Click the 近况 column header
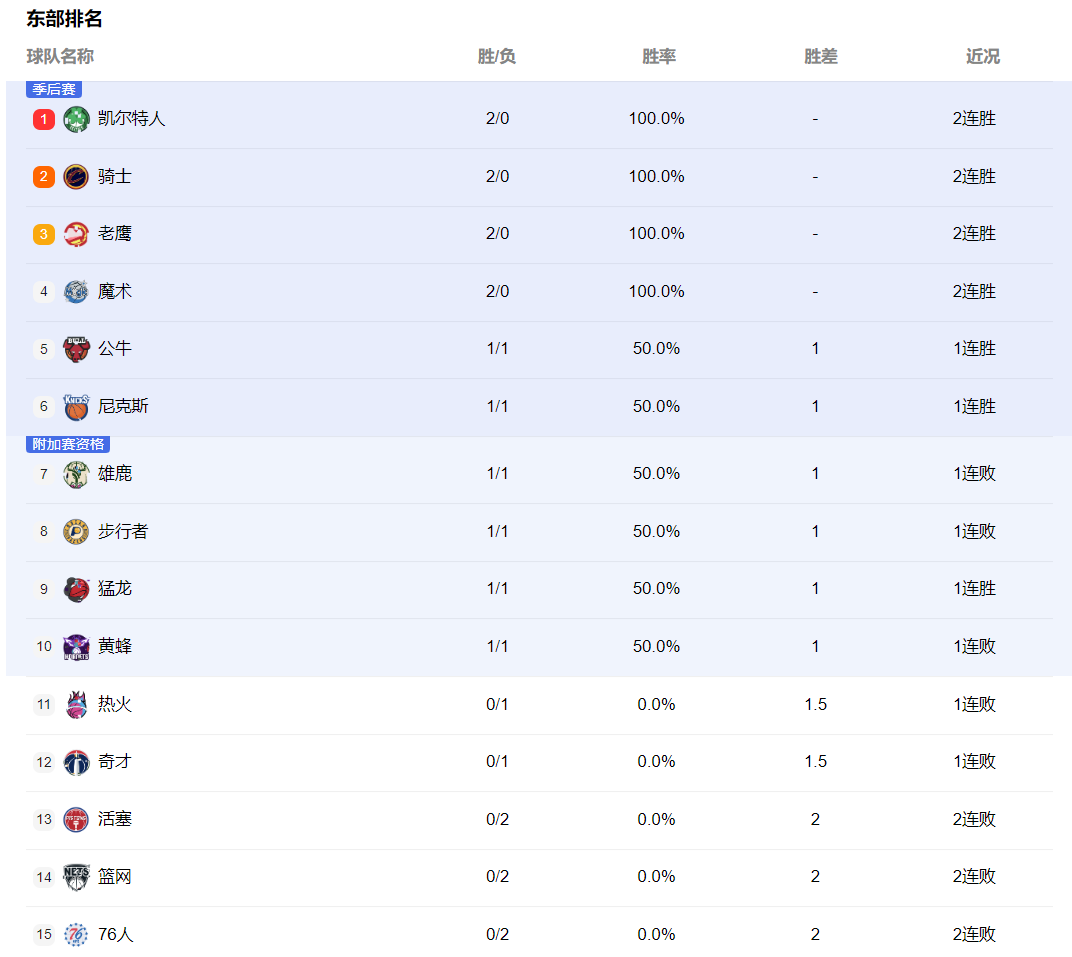1072x957 pixels. click(x=982, y=56)
